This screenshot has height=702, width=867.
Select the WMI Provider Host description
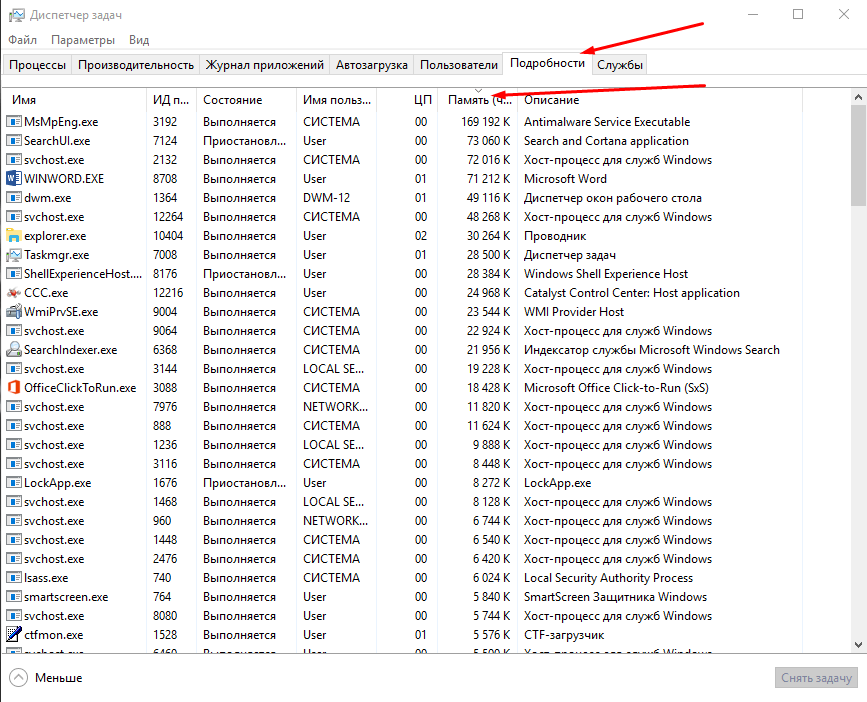pyautogui.click(x=574, y=311)
